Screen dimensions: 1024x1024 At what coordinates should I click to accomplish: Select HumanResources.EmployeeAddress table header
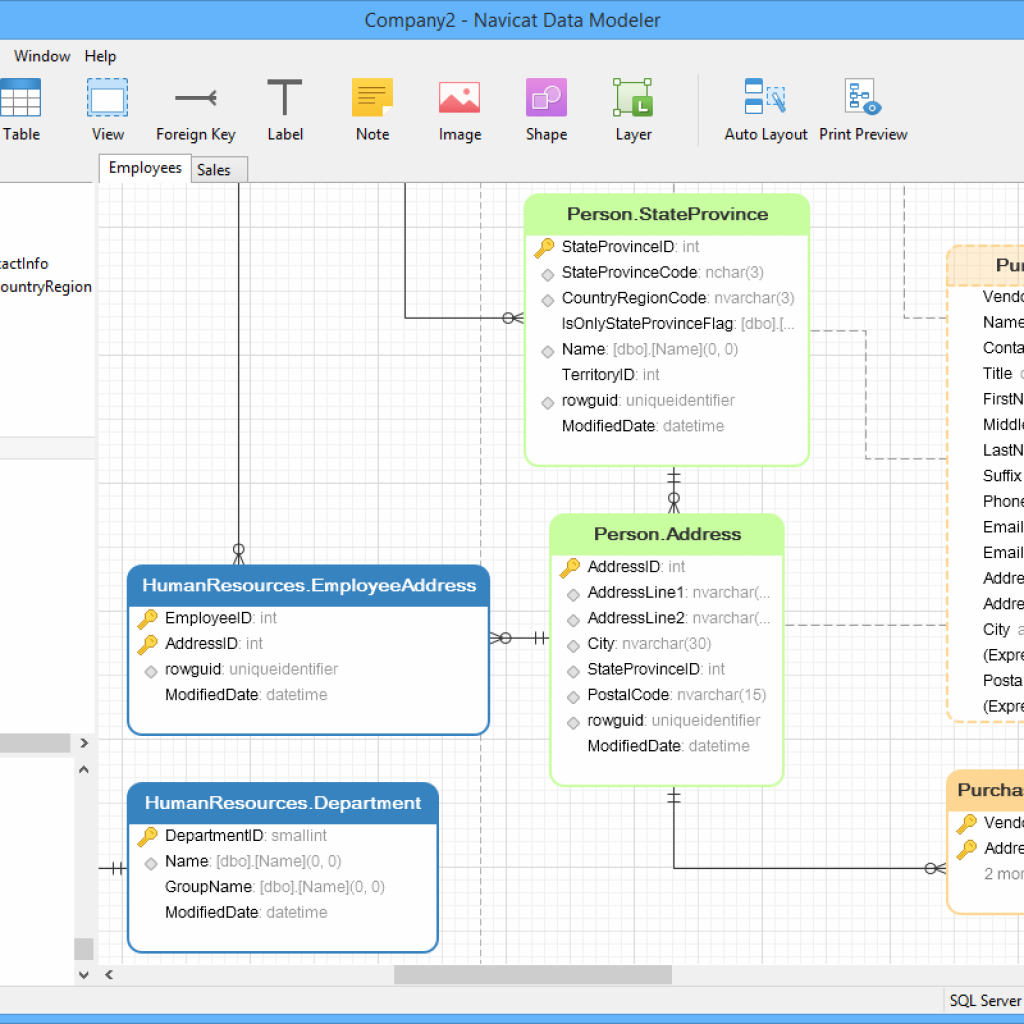(308, 585)
